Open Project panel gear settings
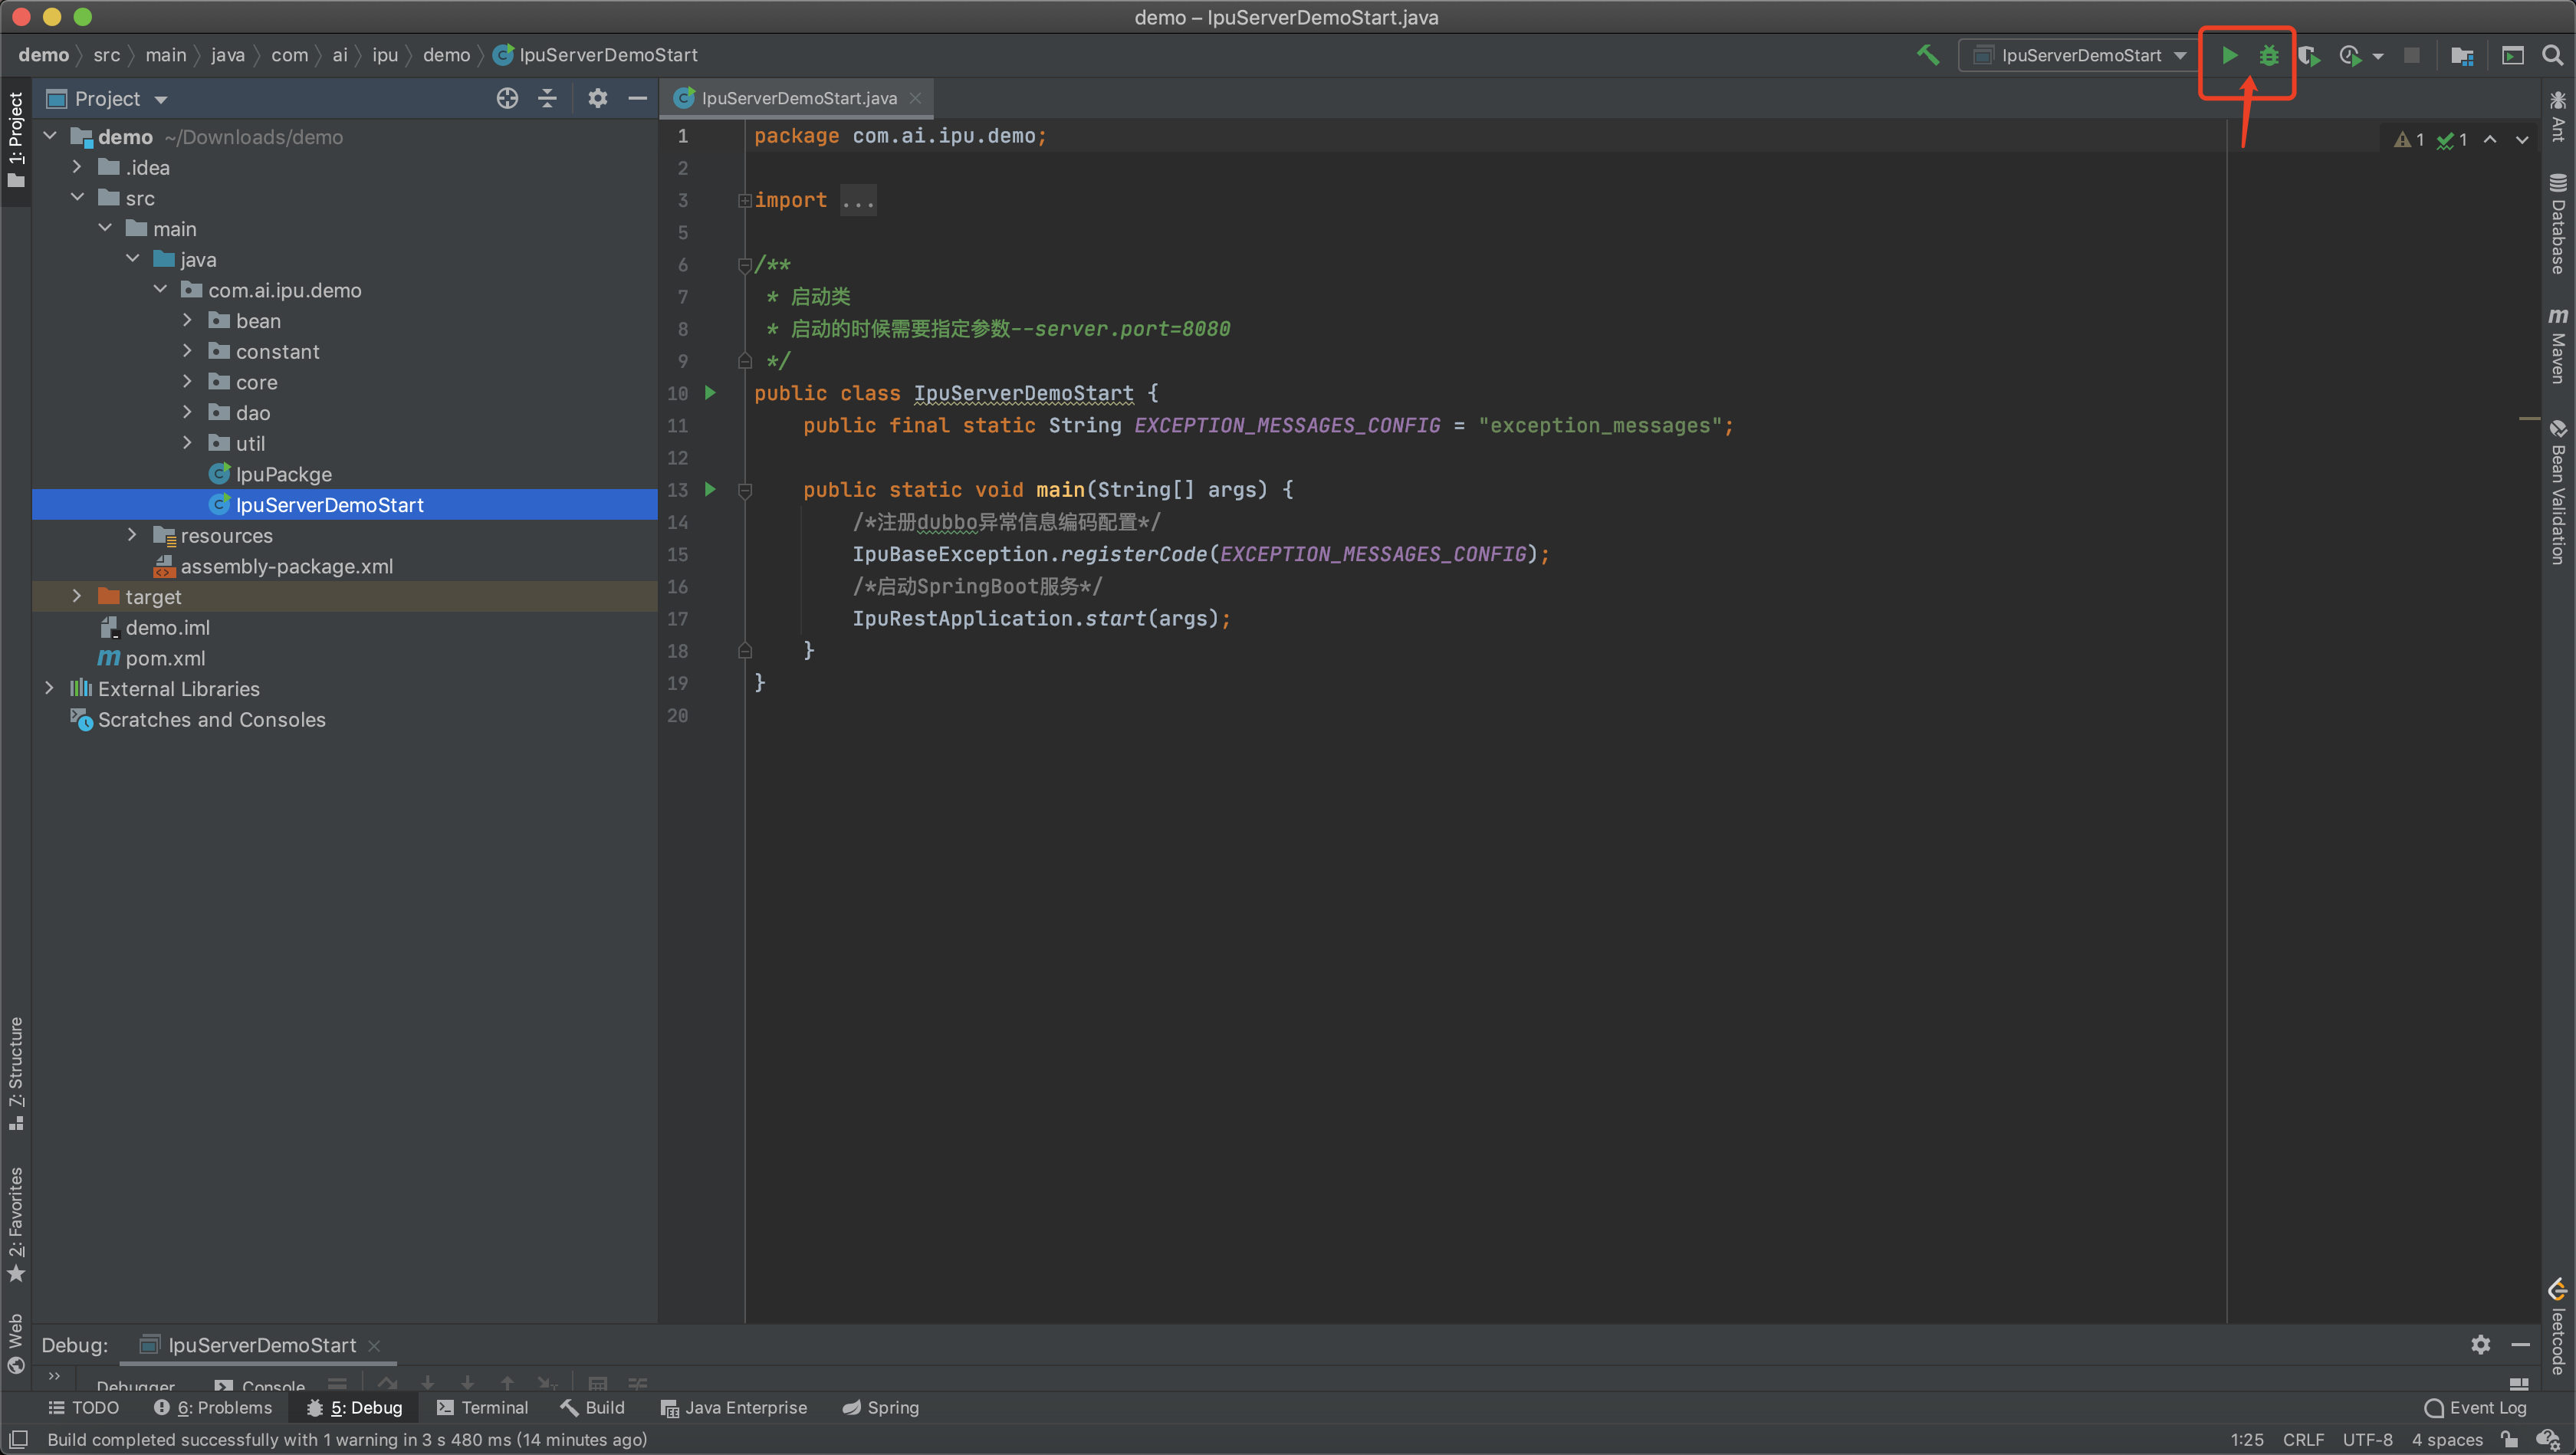Screen dimensions: 2576x1455 pos(597,98)
